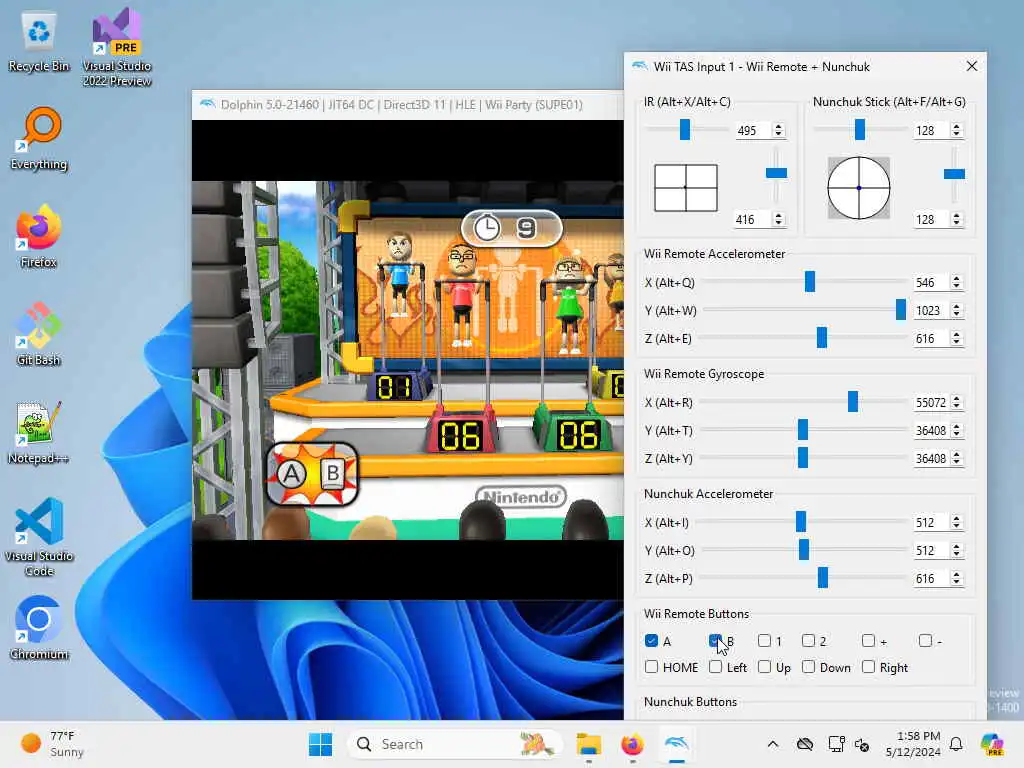
Task: Check the - button checkbox
Action: click(x=925, y=641)
